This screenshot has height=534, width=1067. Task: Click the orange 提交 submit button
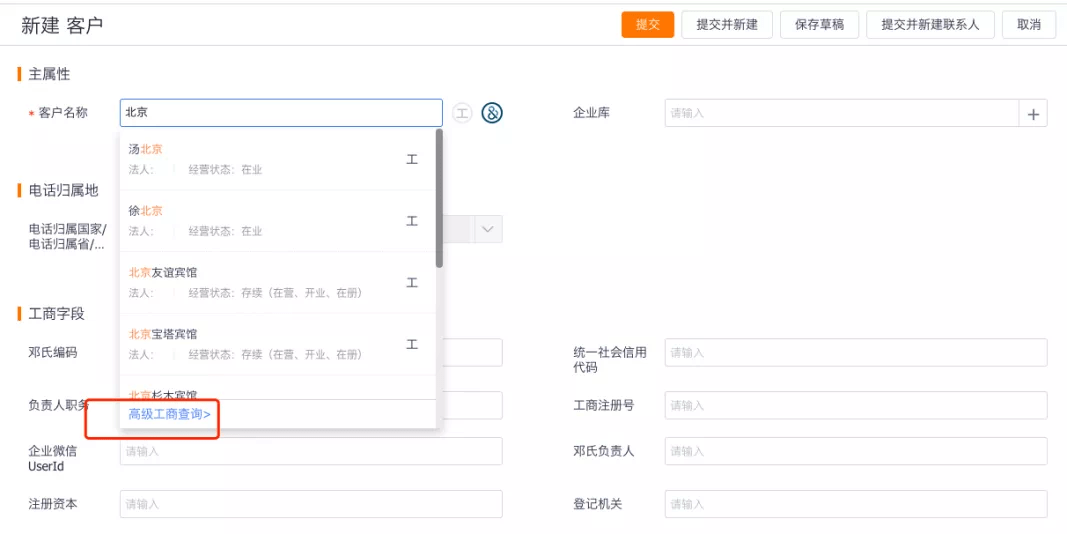[647, 24]
